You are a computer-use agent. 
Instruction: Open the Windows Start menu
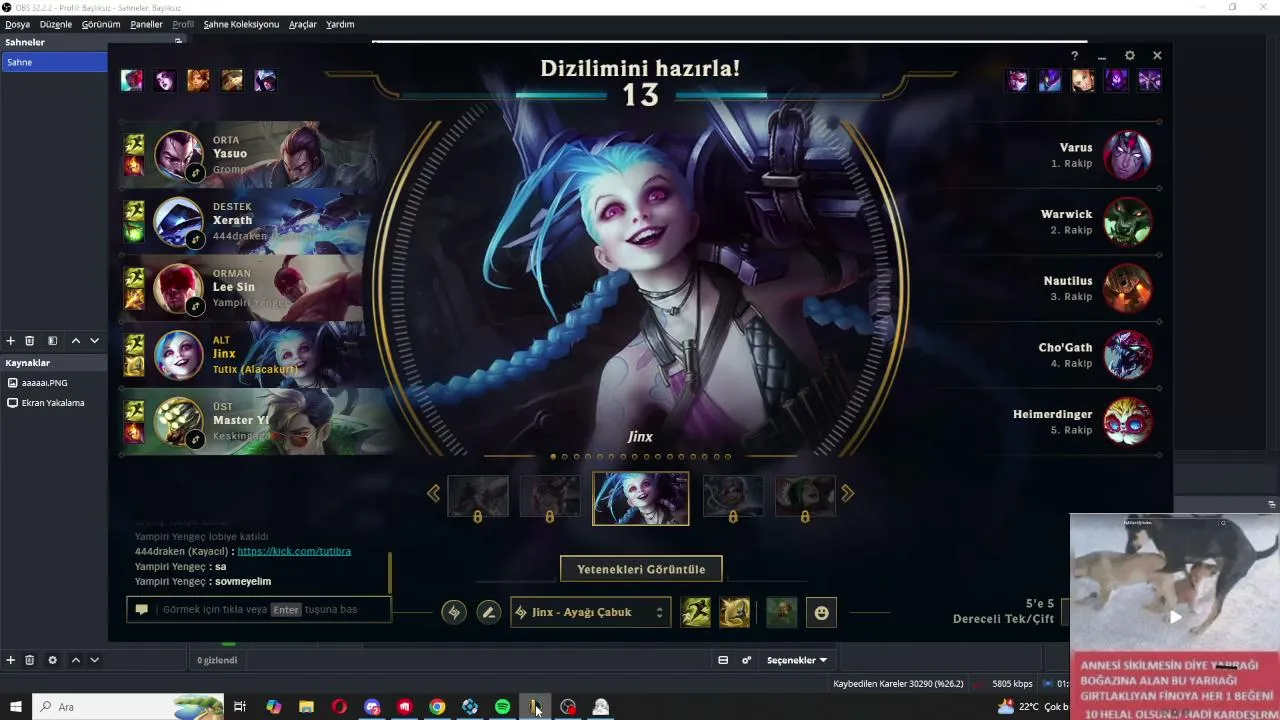pos(16,707)
